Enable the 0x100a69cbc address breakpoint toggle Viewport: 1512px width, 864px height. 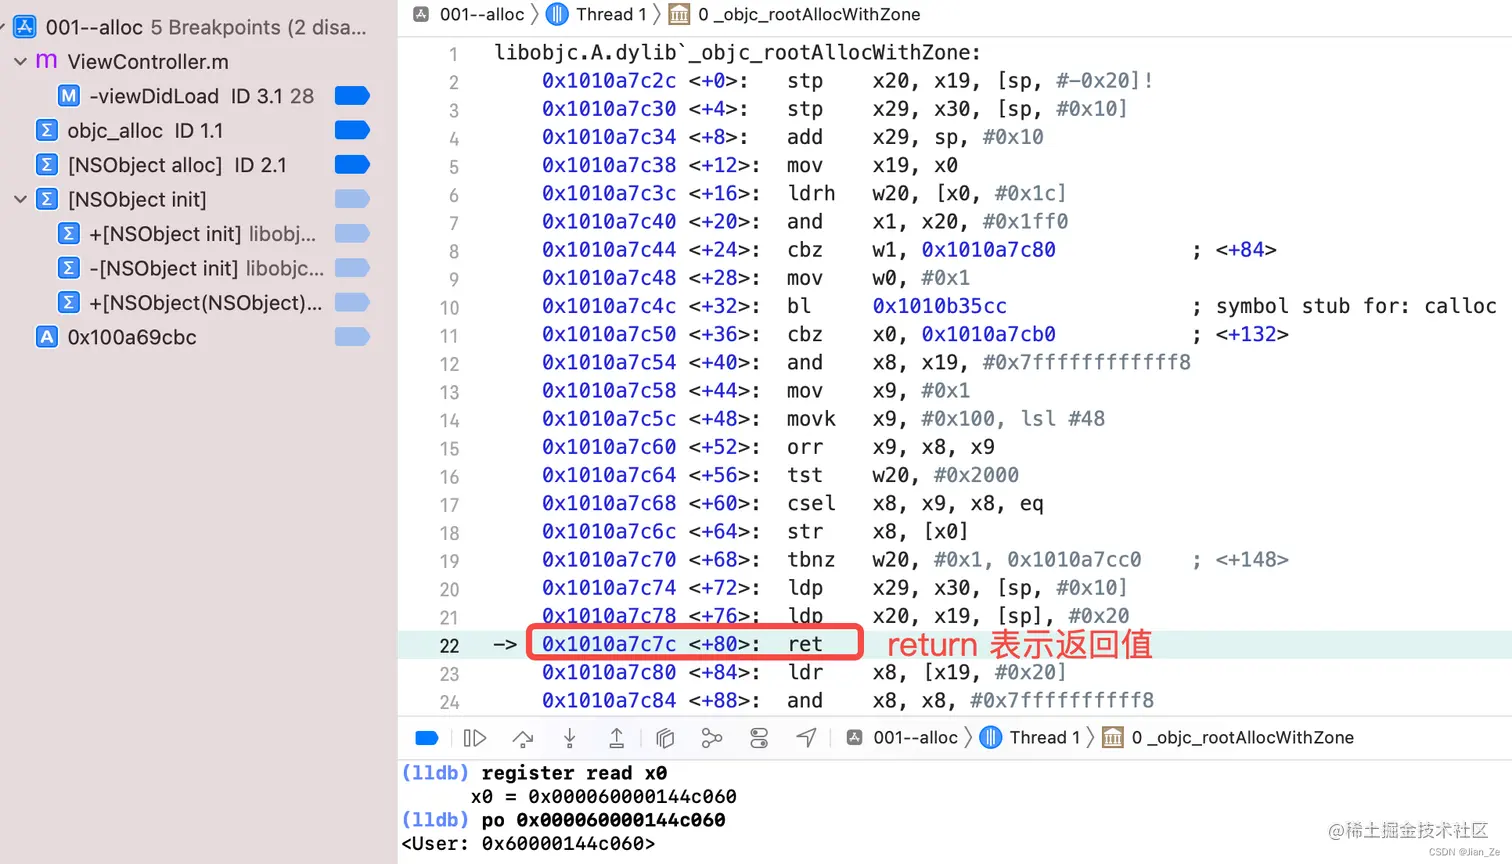coord(352,337)
